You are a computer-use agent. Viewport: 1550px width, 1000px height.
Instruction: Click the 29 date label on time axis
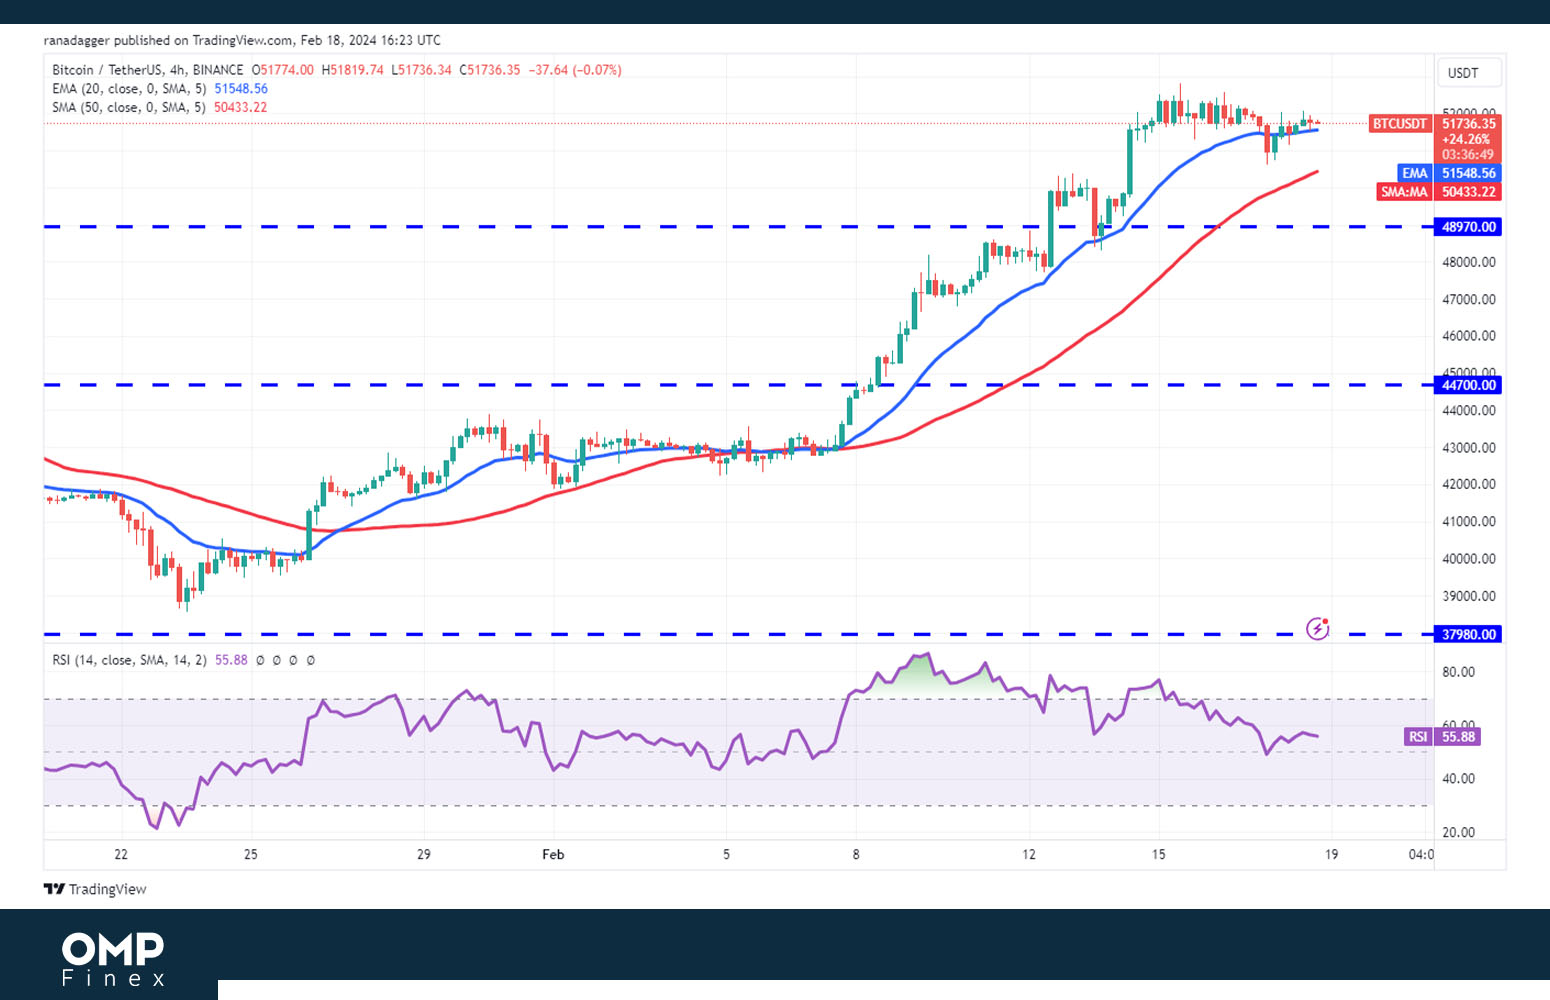coord(424,854)
